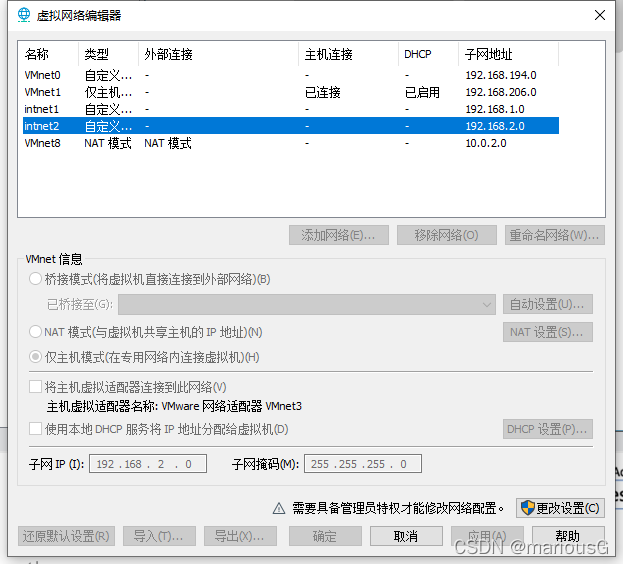
Task: Click the 已连接 cell in the VMnet1 row
Action: (x=323, y=92)
